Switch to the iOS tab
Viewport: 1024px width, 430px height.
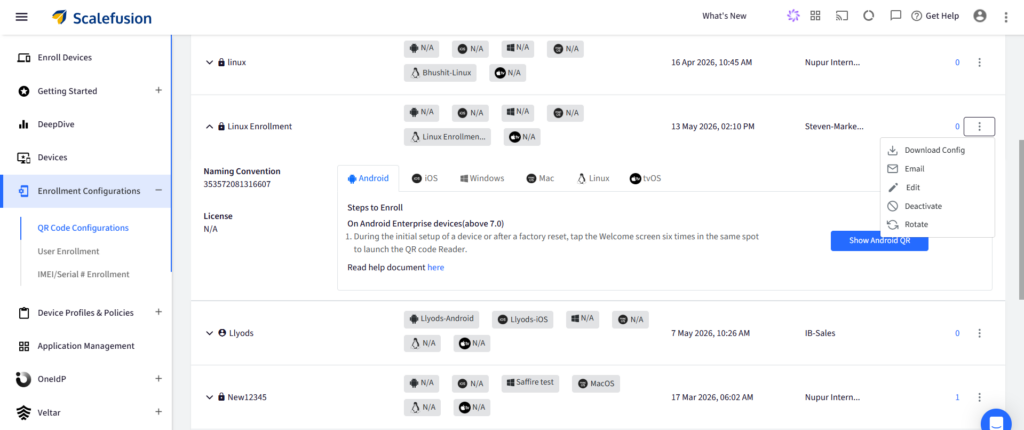click(424, 178)
